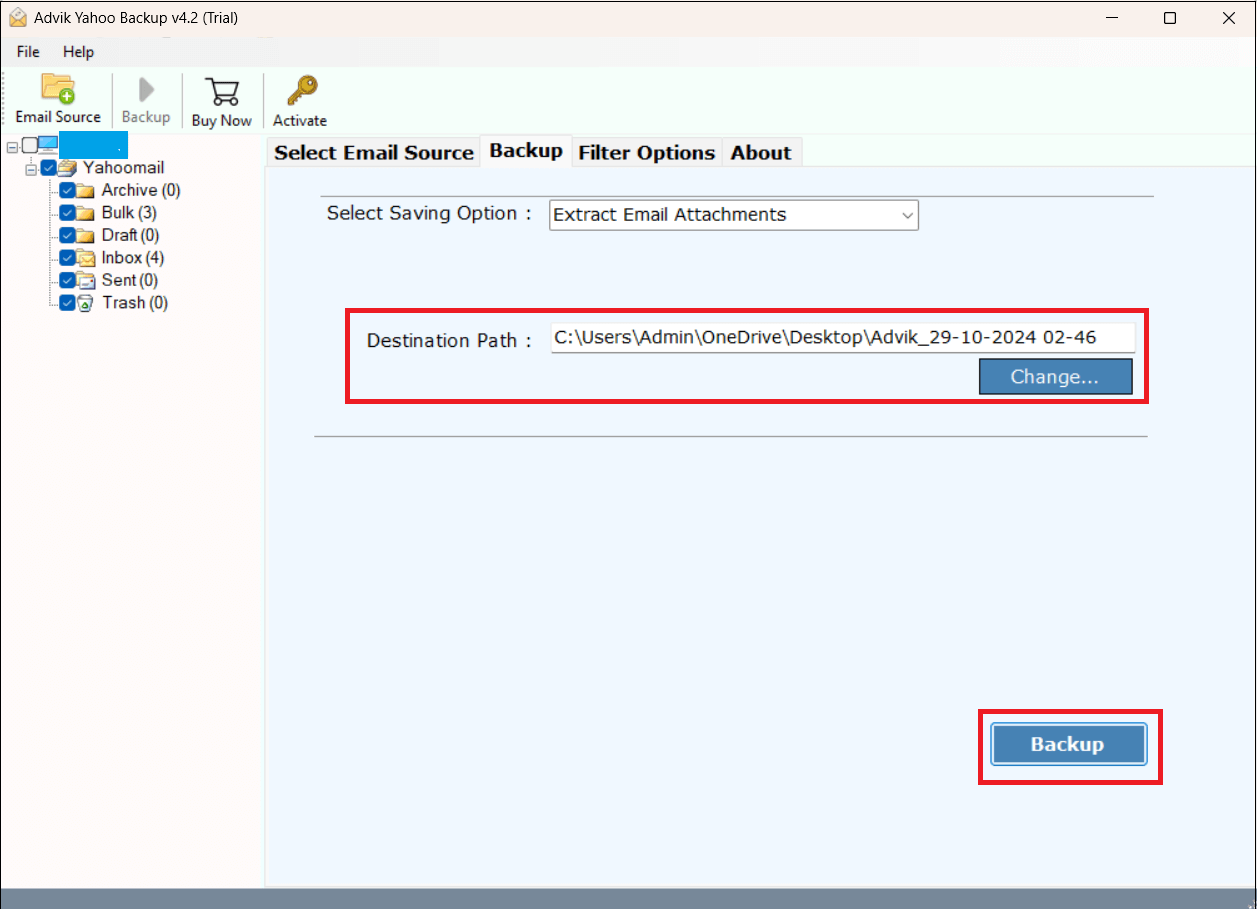This screenshot has width=1257, height=909.
Task: Uncheck the Draft (0) checkbox
Action: 67,235
